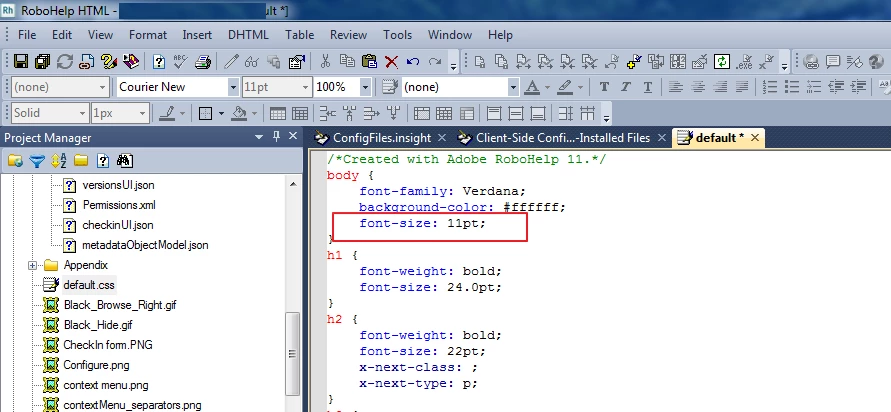Open the Courier New font dropdown
The image size is (891, 412).
233,88
